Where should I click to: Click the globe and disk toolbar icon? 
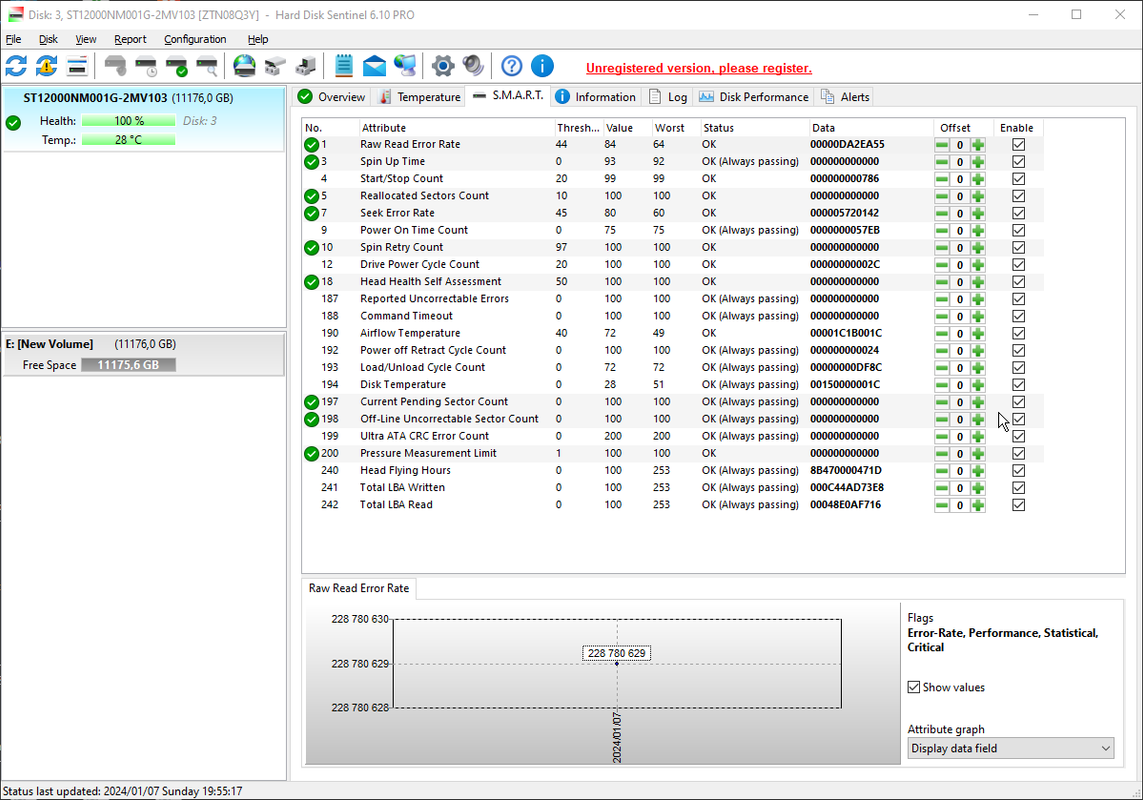pyautogui.click(x=244, y=66)
